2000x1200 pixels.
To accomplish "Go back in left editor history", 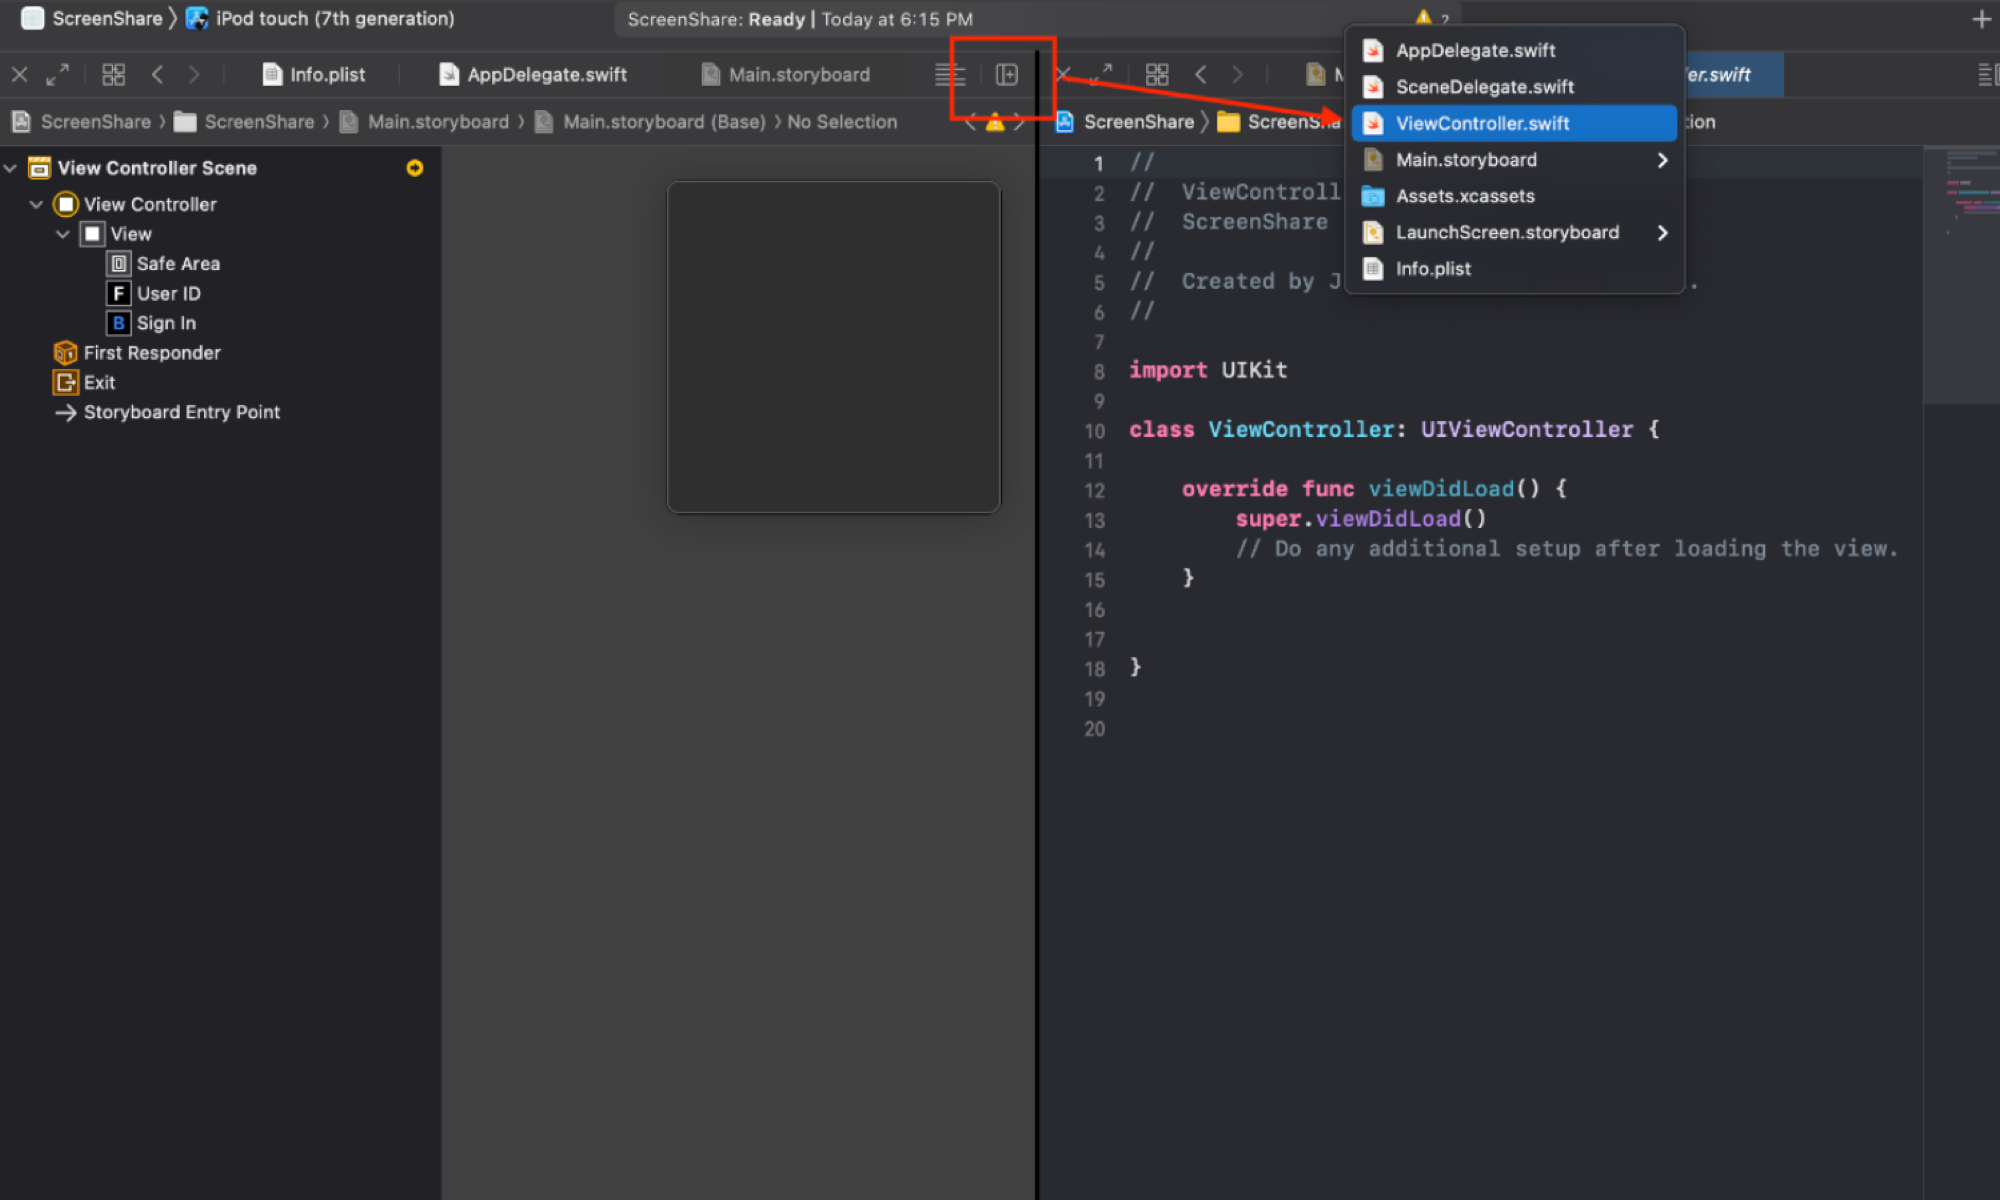I will click(157, 74).
